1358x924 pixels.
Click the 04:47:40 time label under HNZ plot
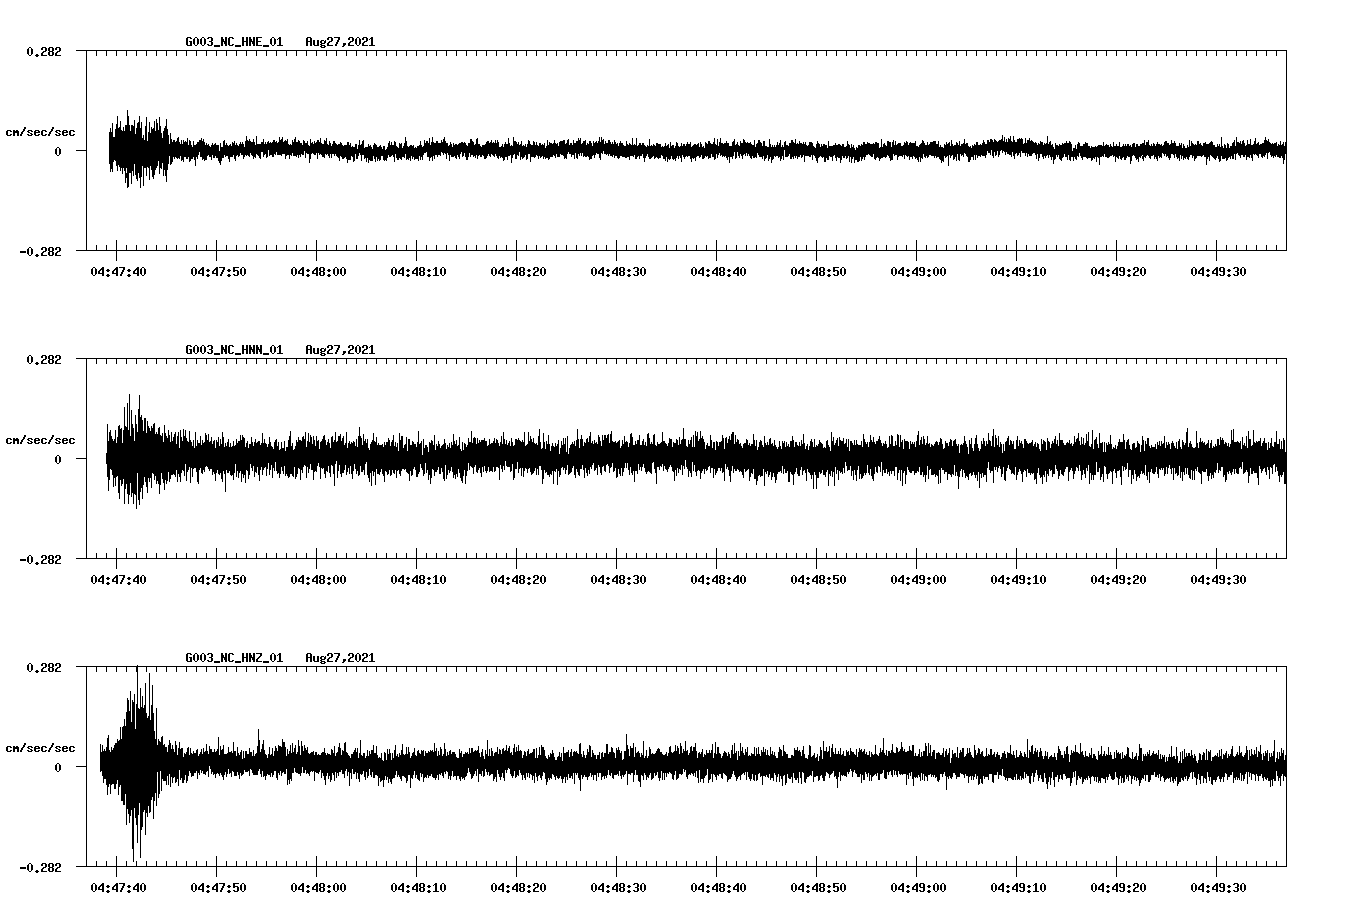(118, 887)
